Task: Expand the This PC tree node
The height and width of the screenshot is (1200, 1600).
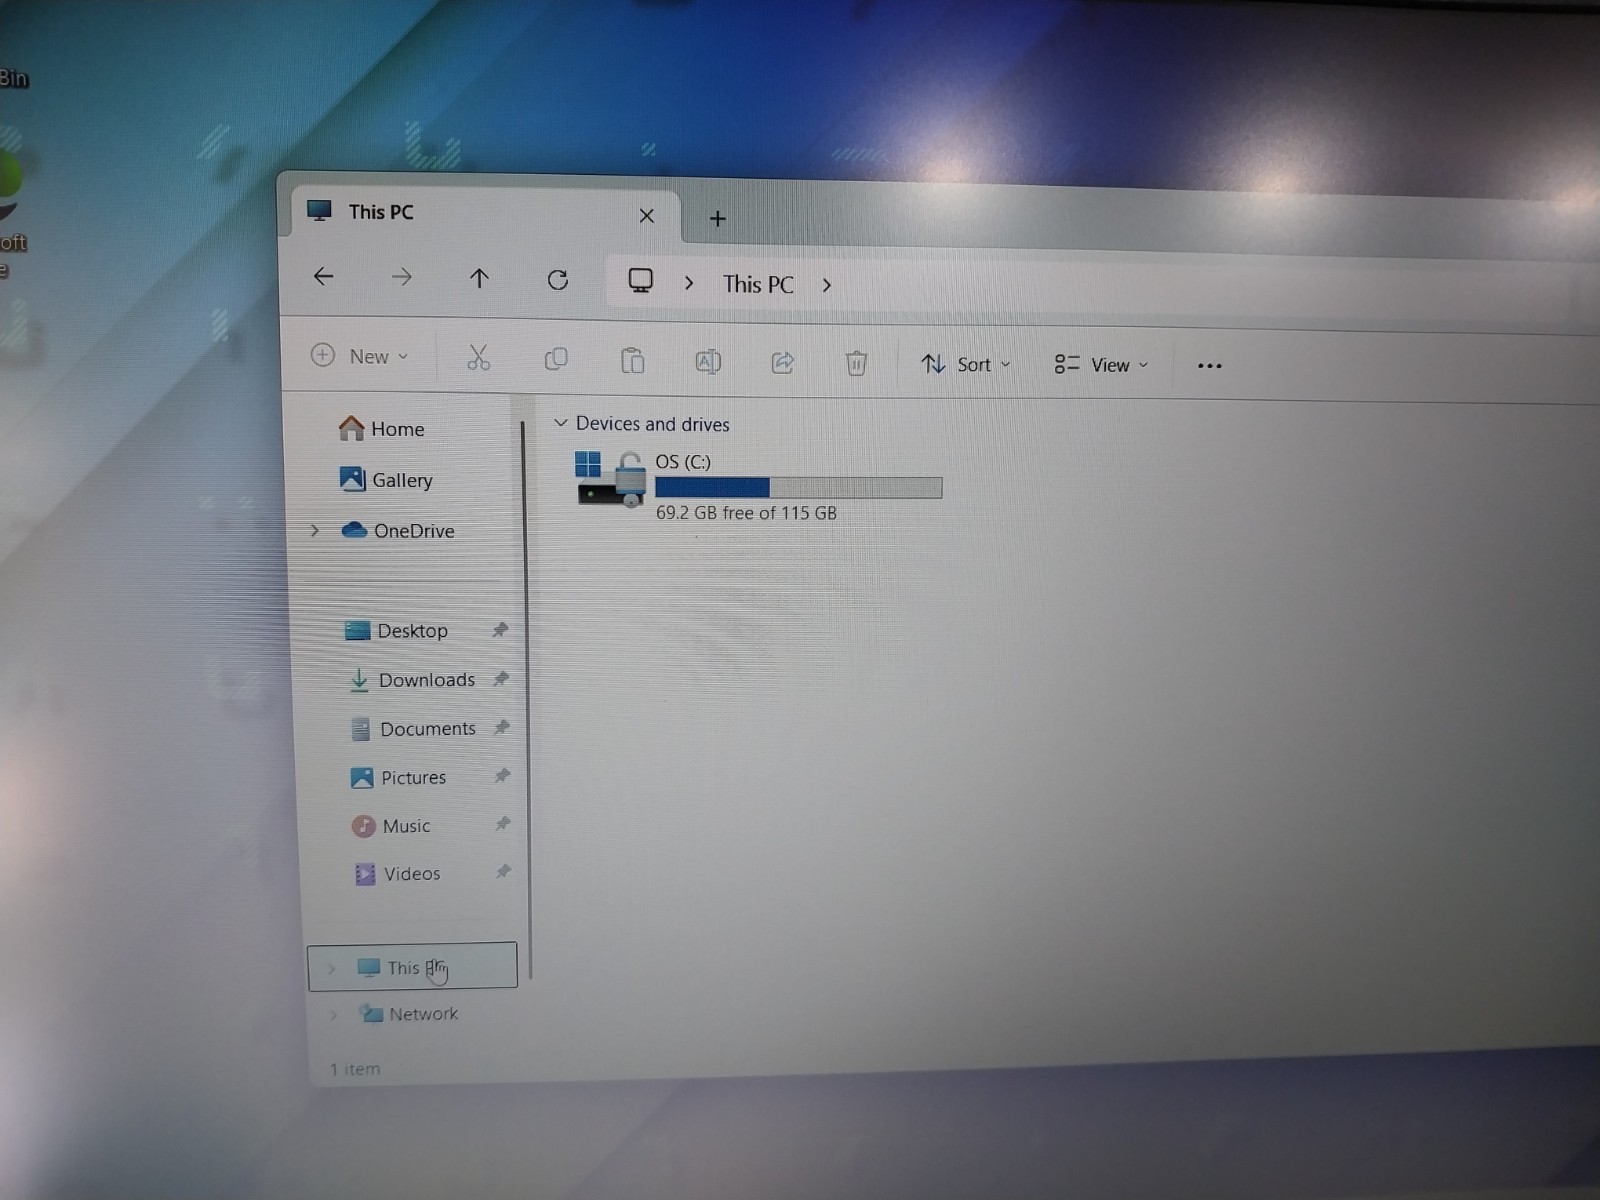Action: pos(332,968)
